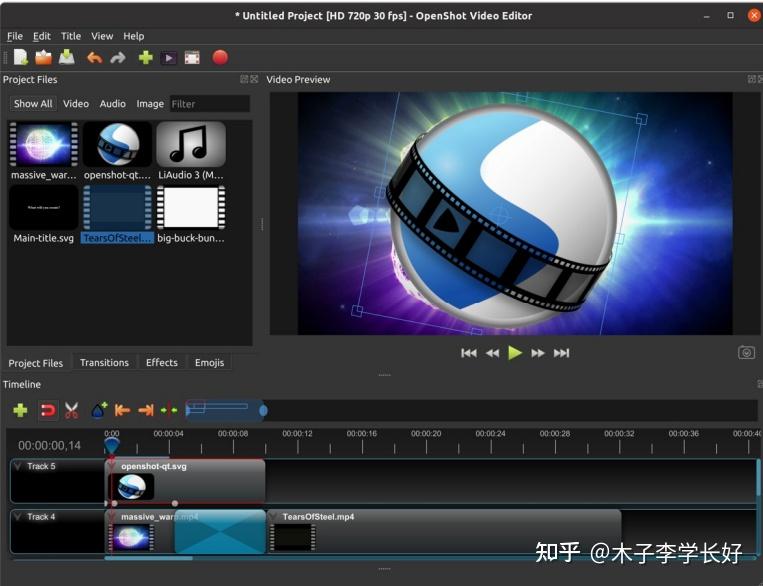Select the TearsOfSteel project file thumbnail
The image size is (763, 586).
point(117,208)
